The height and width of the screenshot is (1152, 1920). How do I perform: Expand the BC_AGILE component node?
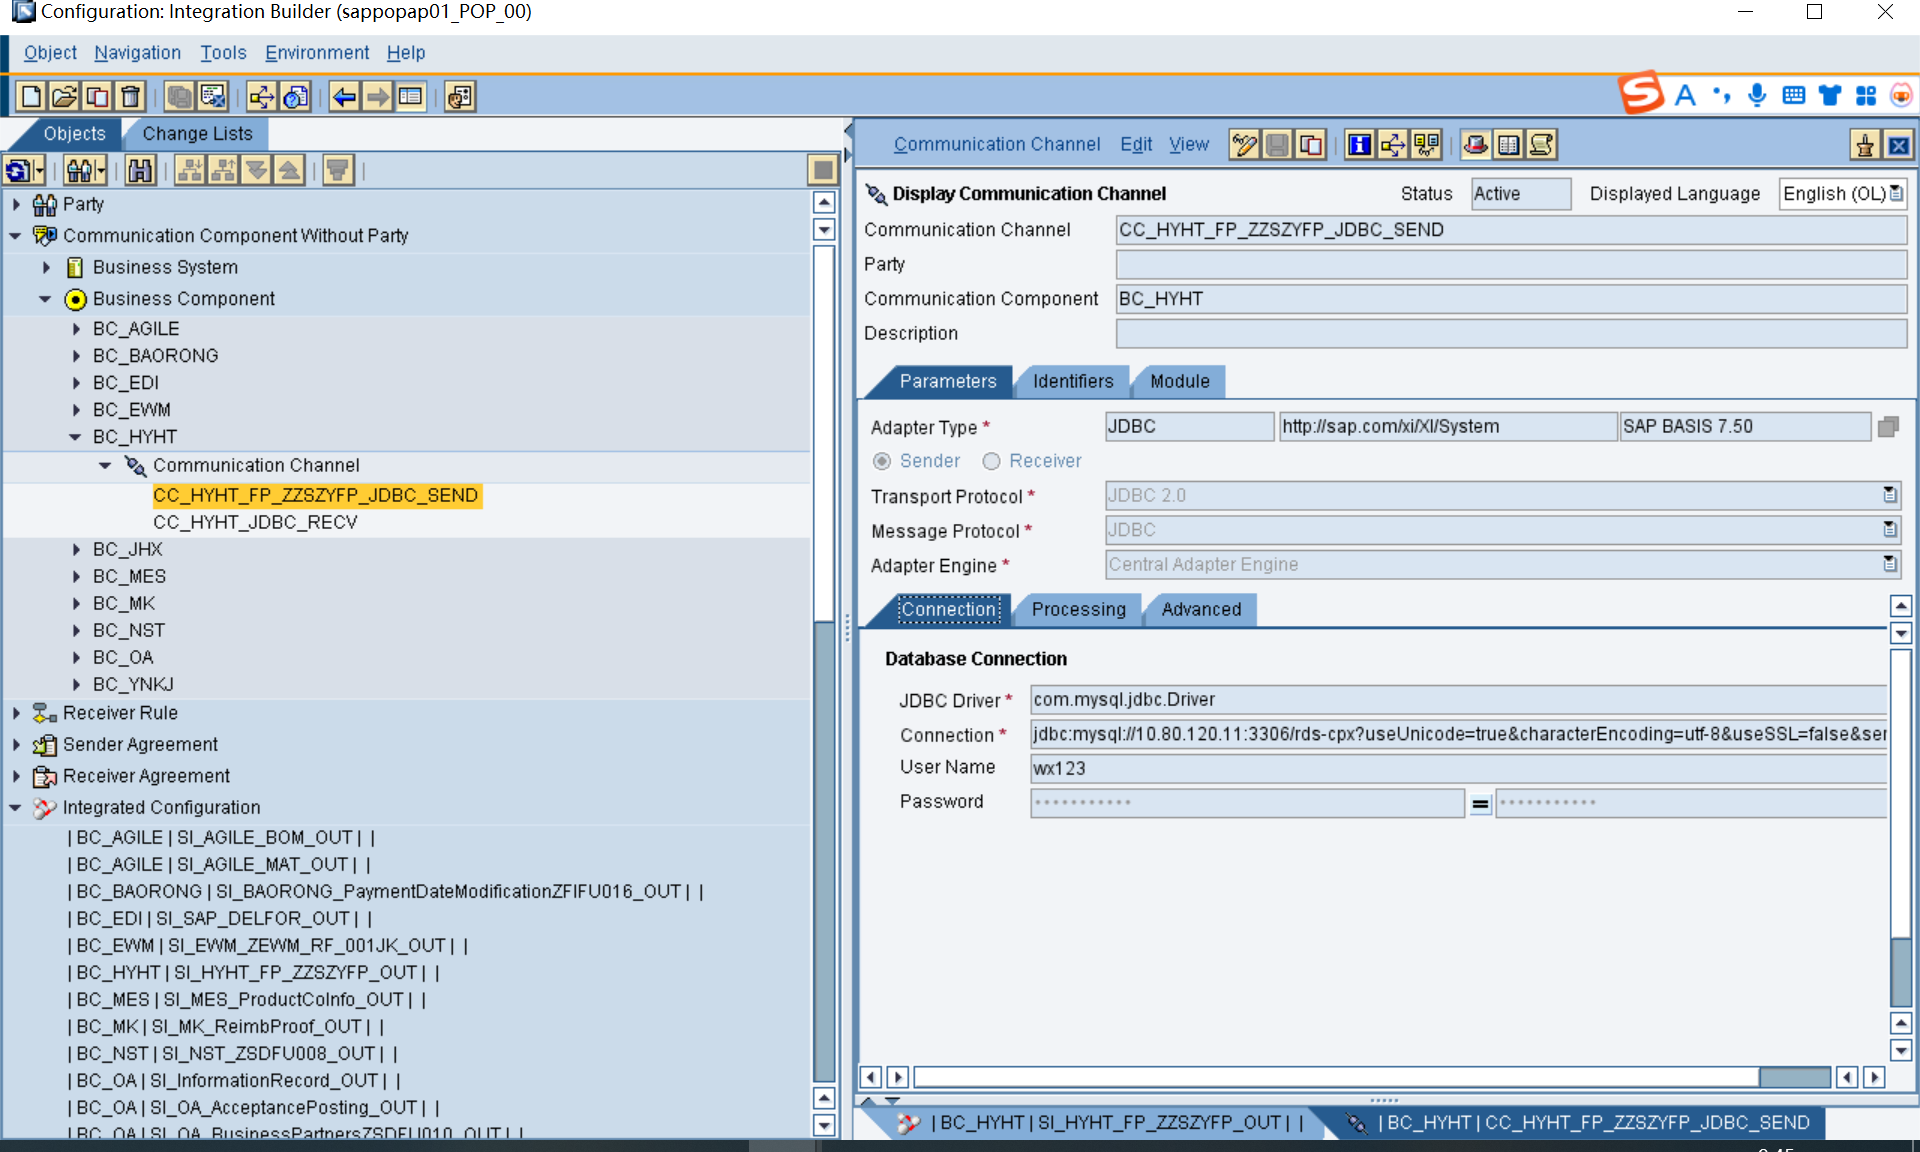76,329
